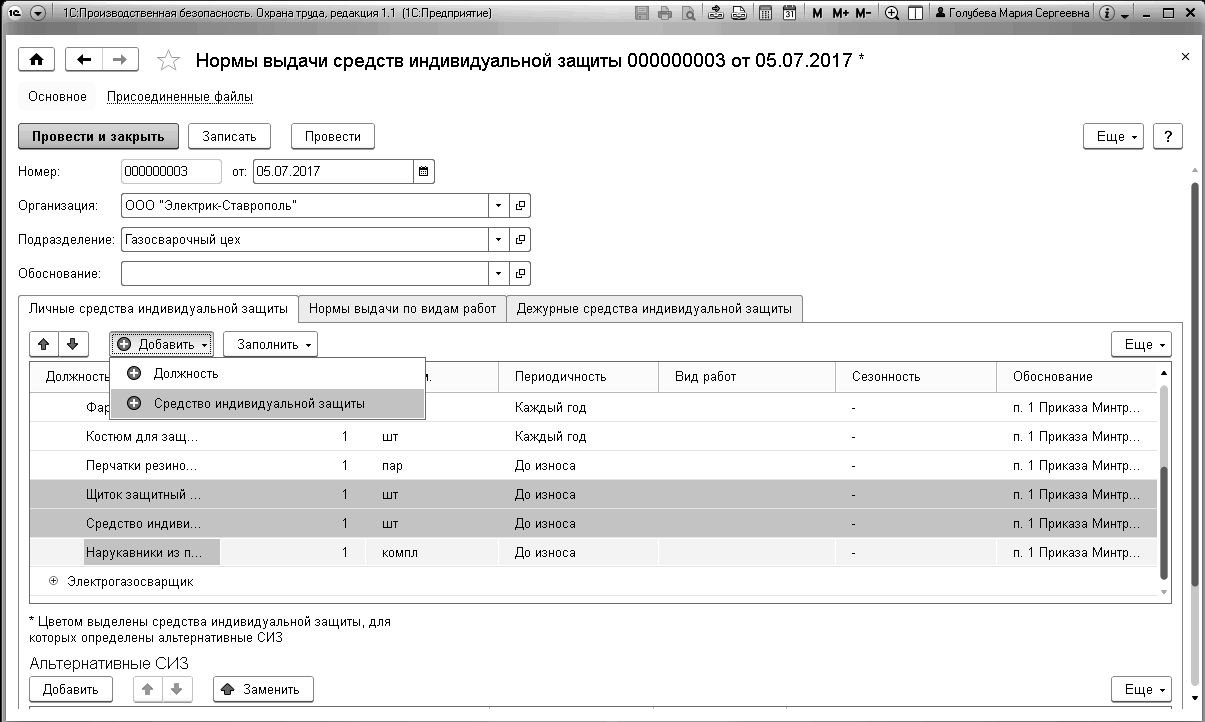Screen dimensions: 1205x722
Task: Click the Добавить dropdown button in table
Action: click(x=161, y=344)
